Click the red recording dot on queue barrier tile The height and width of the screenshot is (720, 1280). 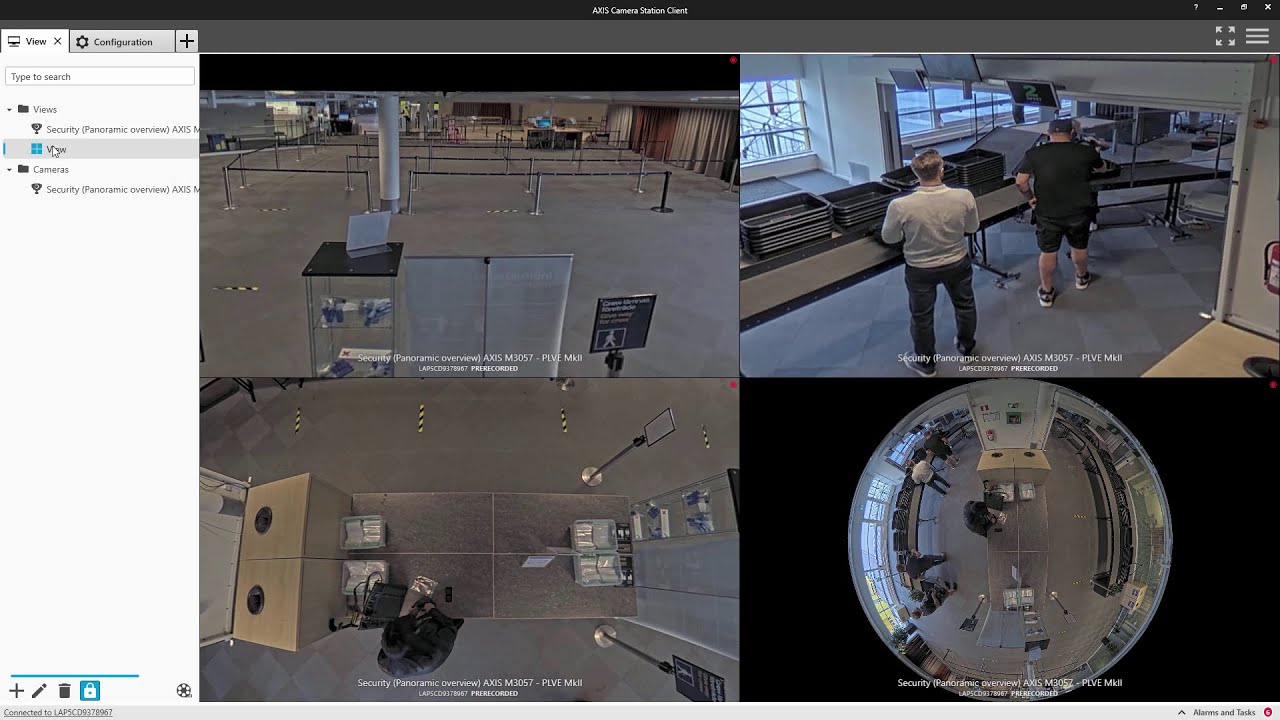click(x=733, y=60)
